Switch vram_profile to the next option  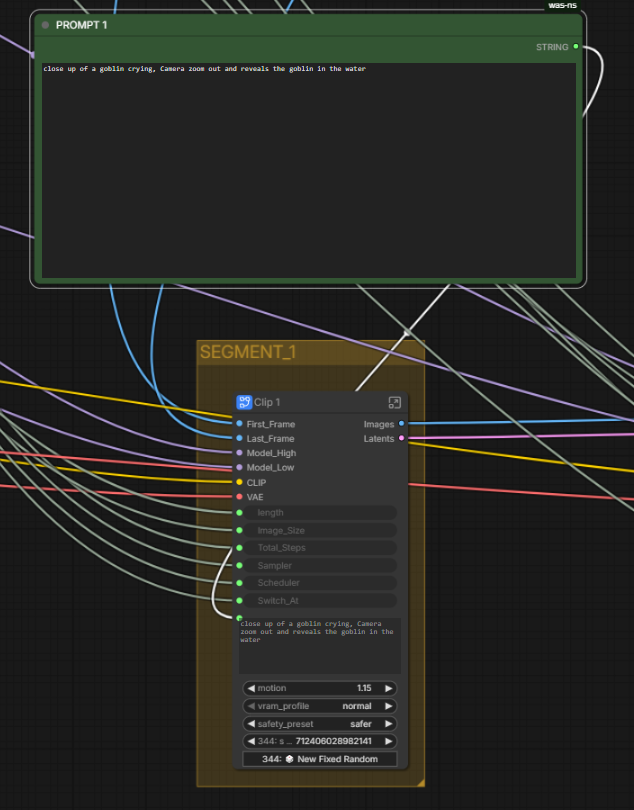click(389, 706)
